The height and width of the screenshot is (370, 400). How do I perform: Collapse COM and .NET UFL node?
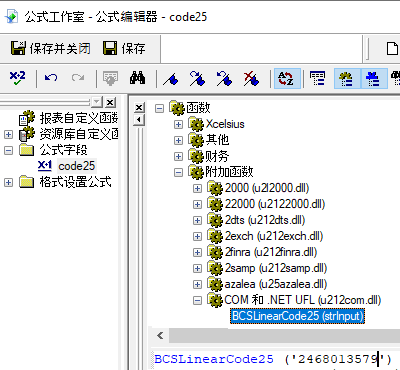point(197,300)
